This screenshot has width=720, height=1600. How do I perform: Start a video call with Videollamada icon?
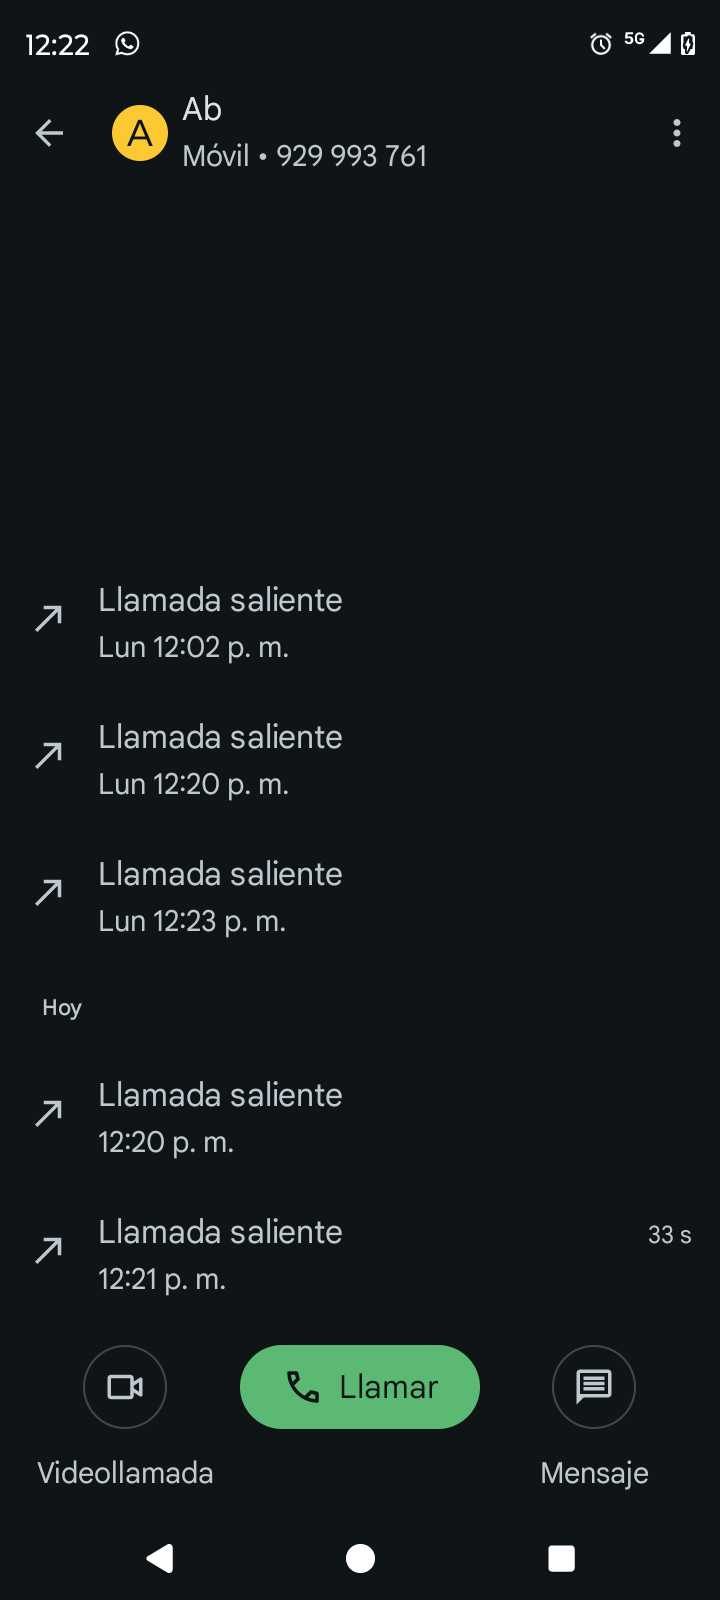125,1387
